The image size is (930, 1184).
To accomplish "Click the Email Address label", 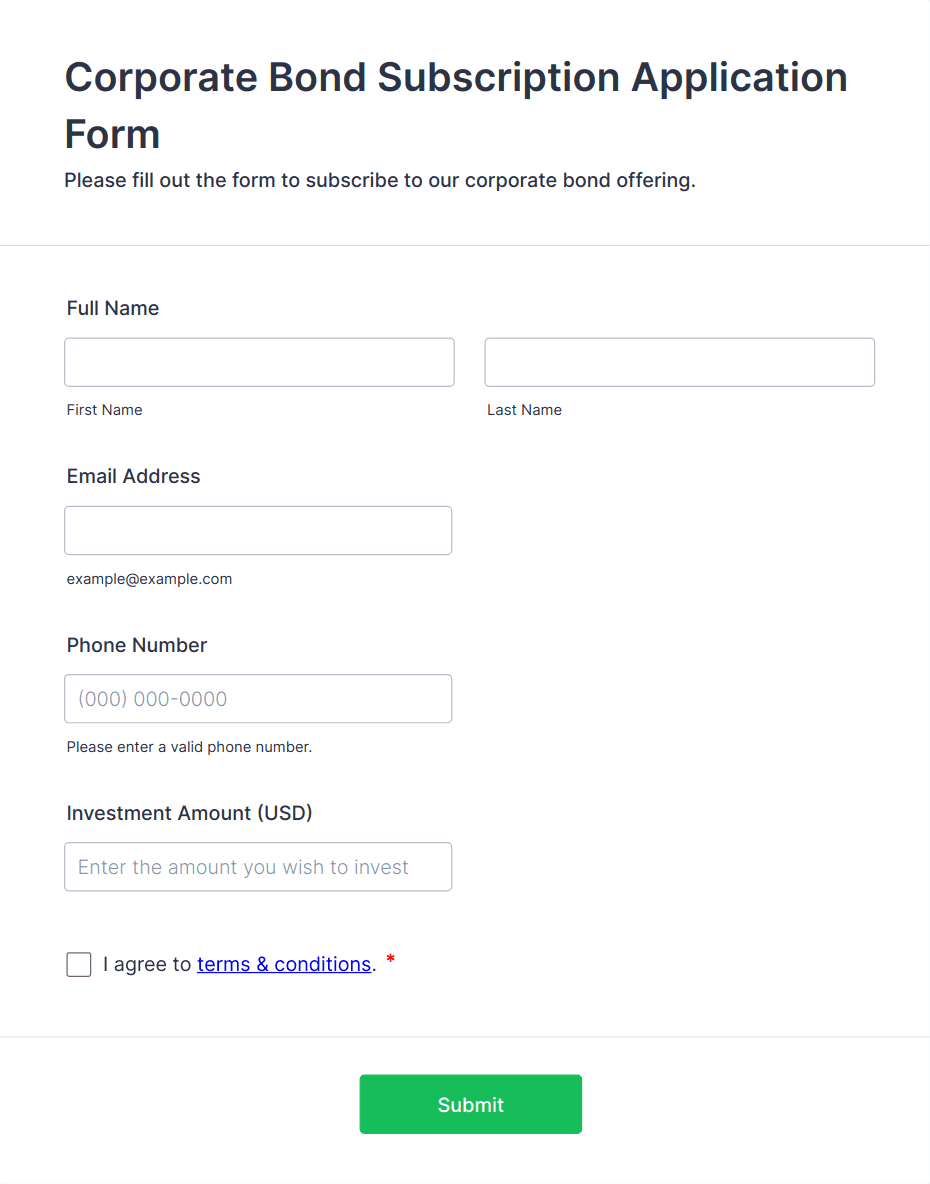I will click(x=134, y=476).
